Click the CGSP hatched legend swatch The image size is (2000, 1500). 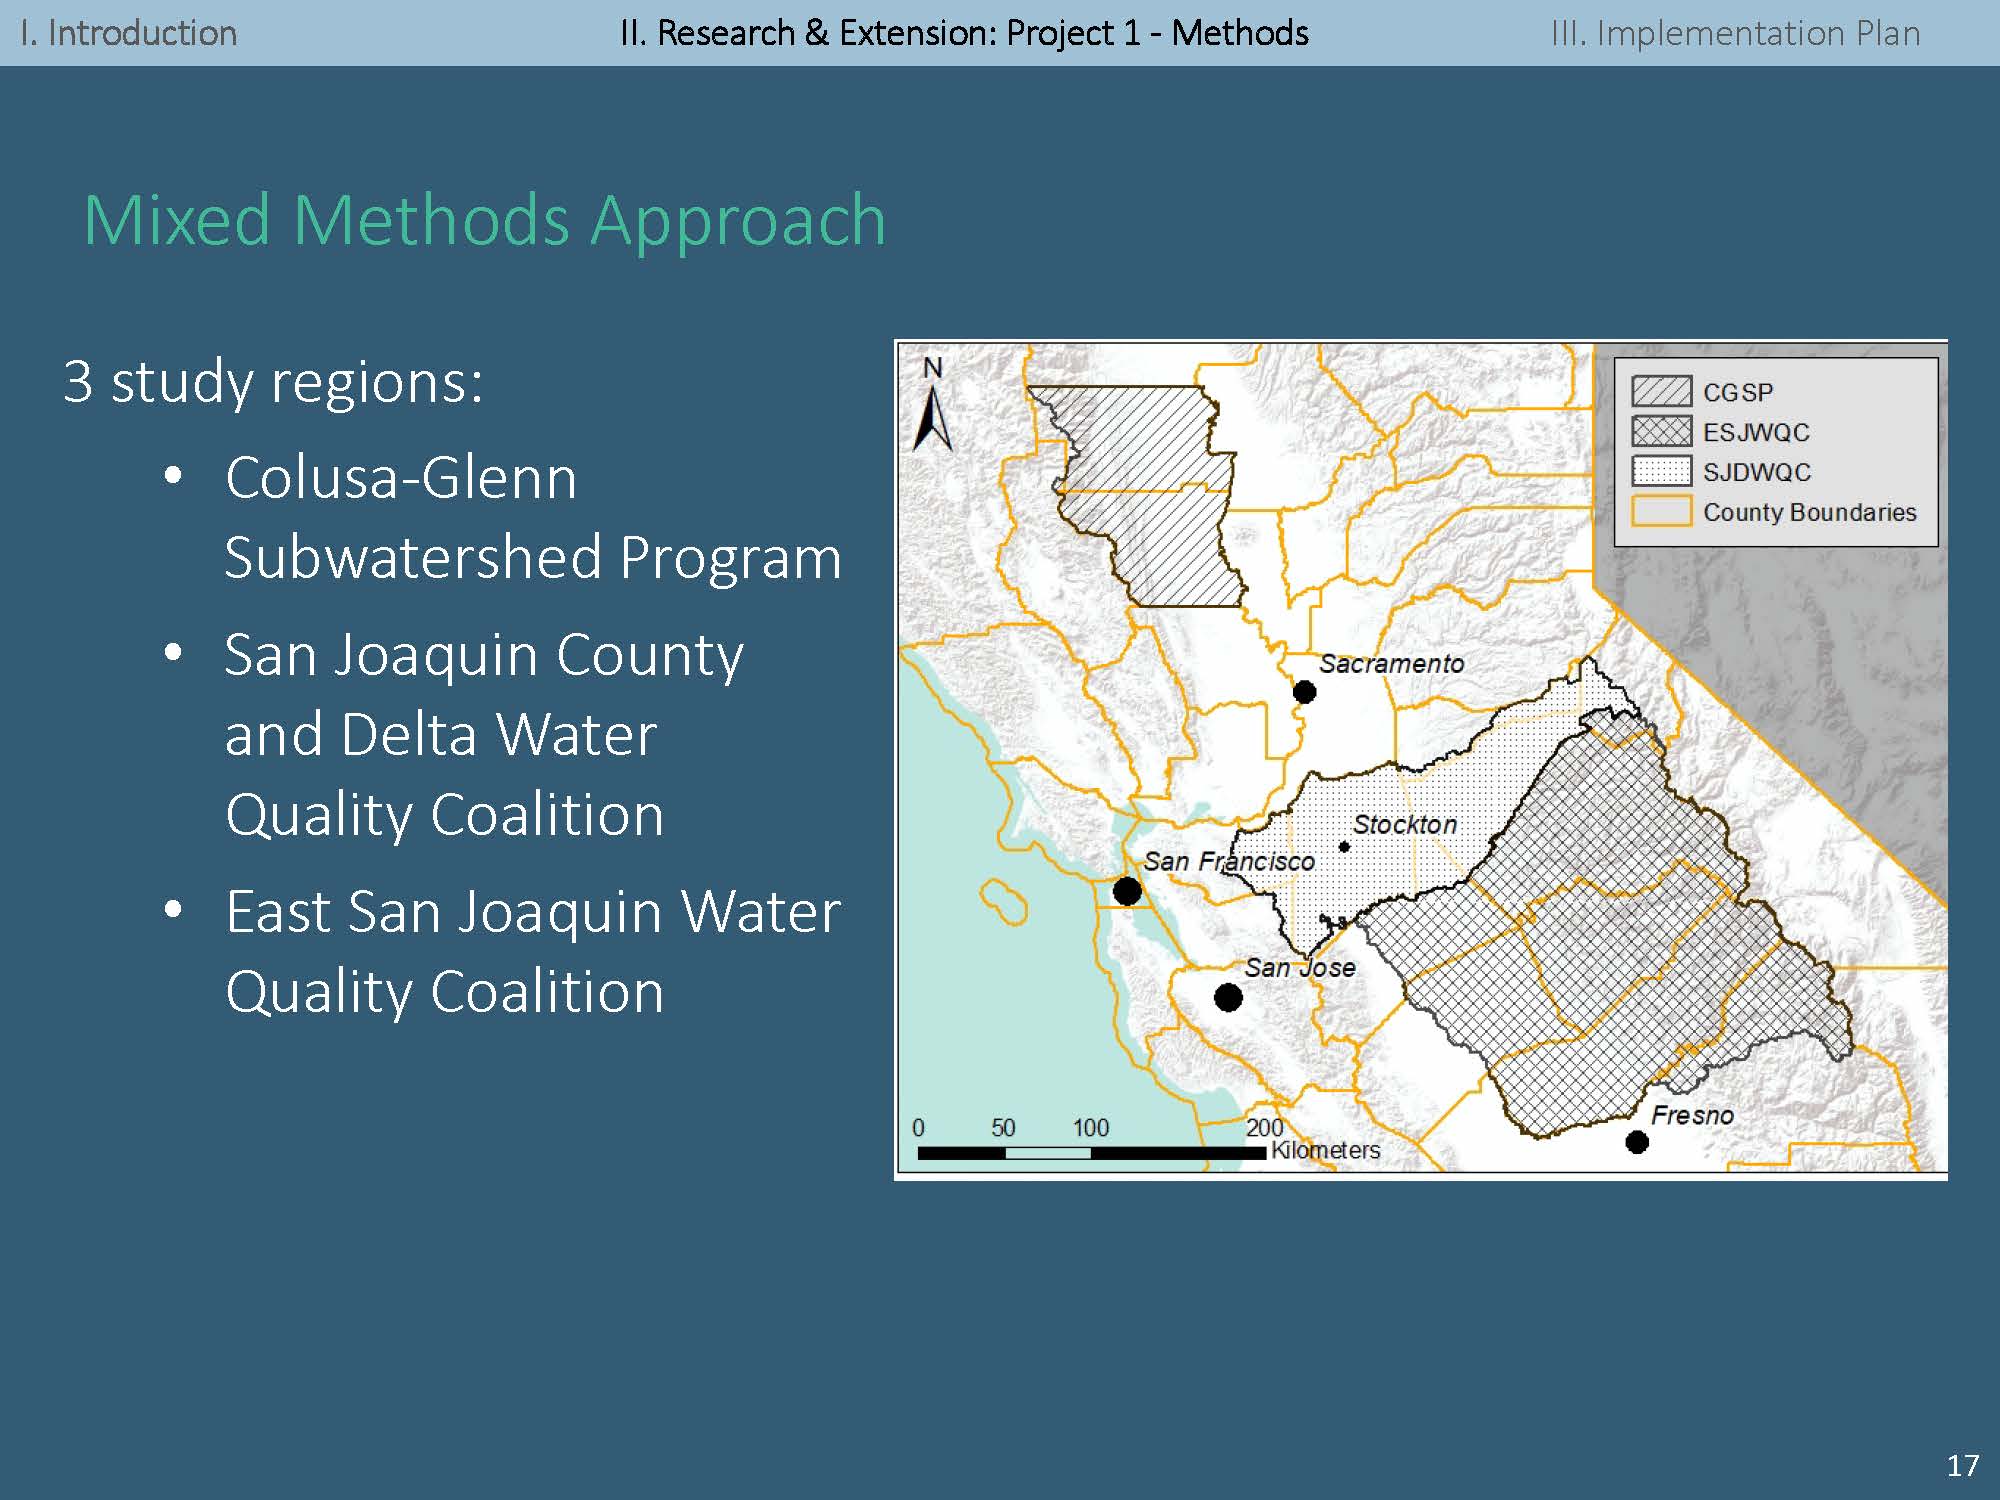tap(1661, 392)
